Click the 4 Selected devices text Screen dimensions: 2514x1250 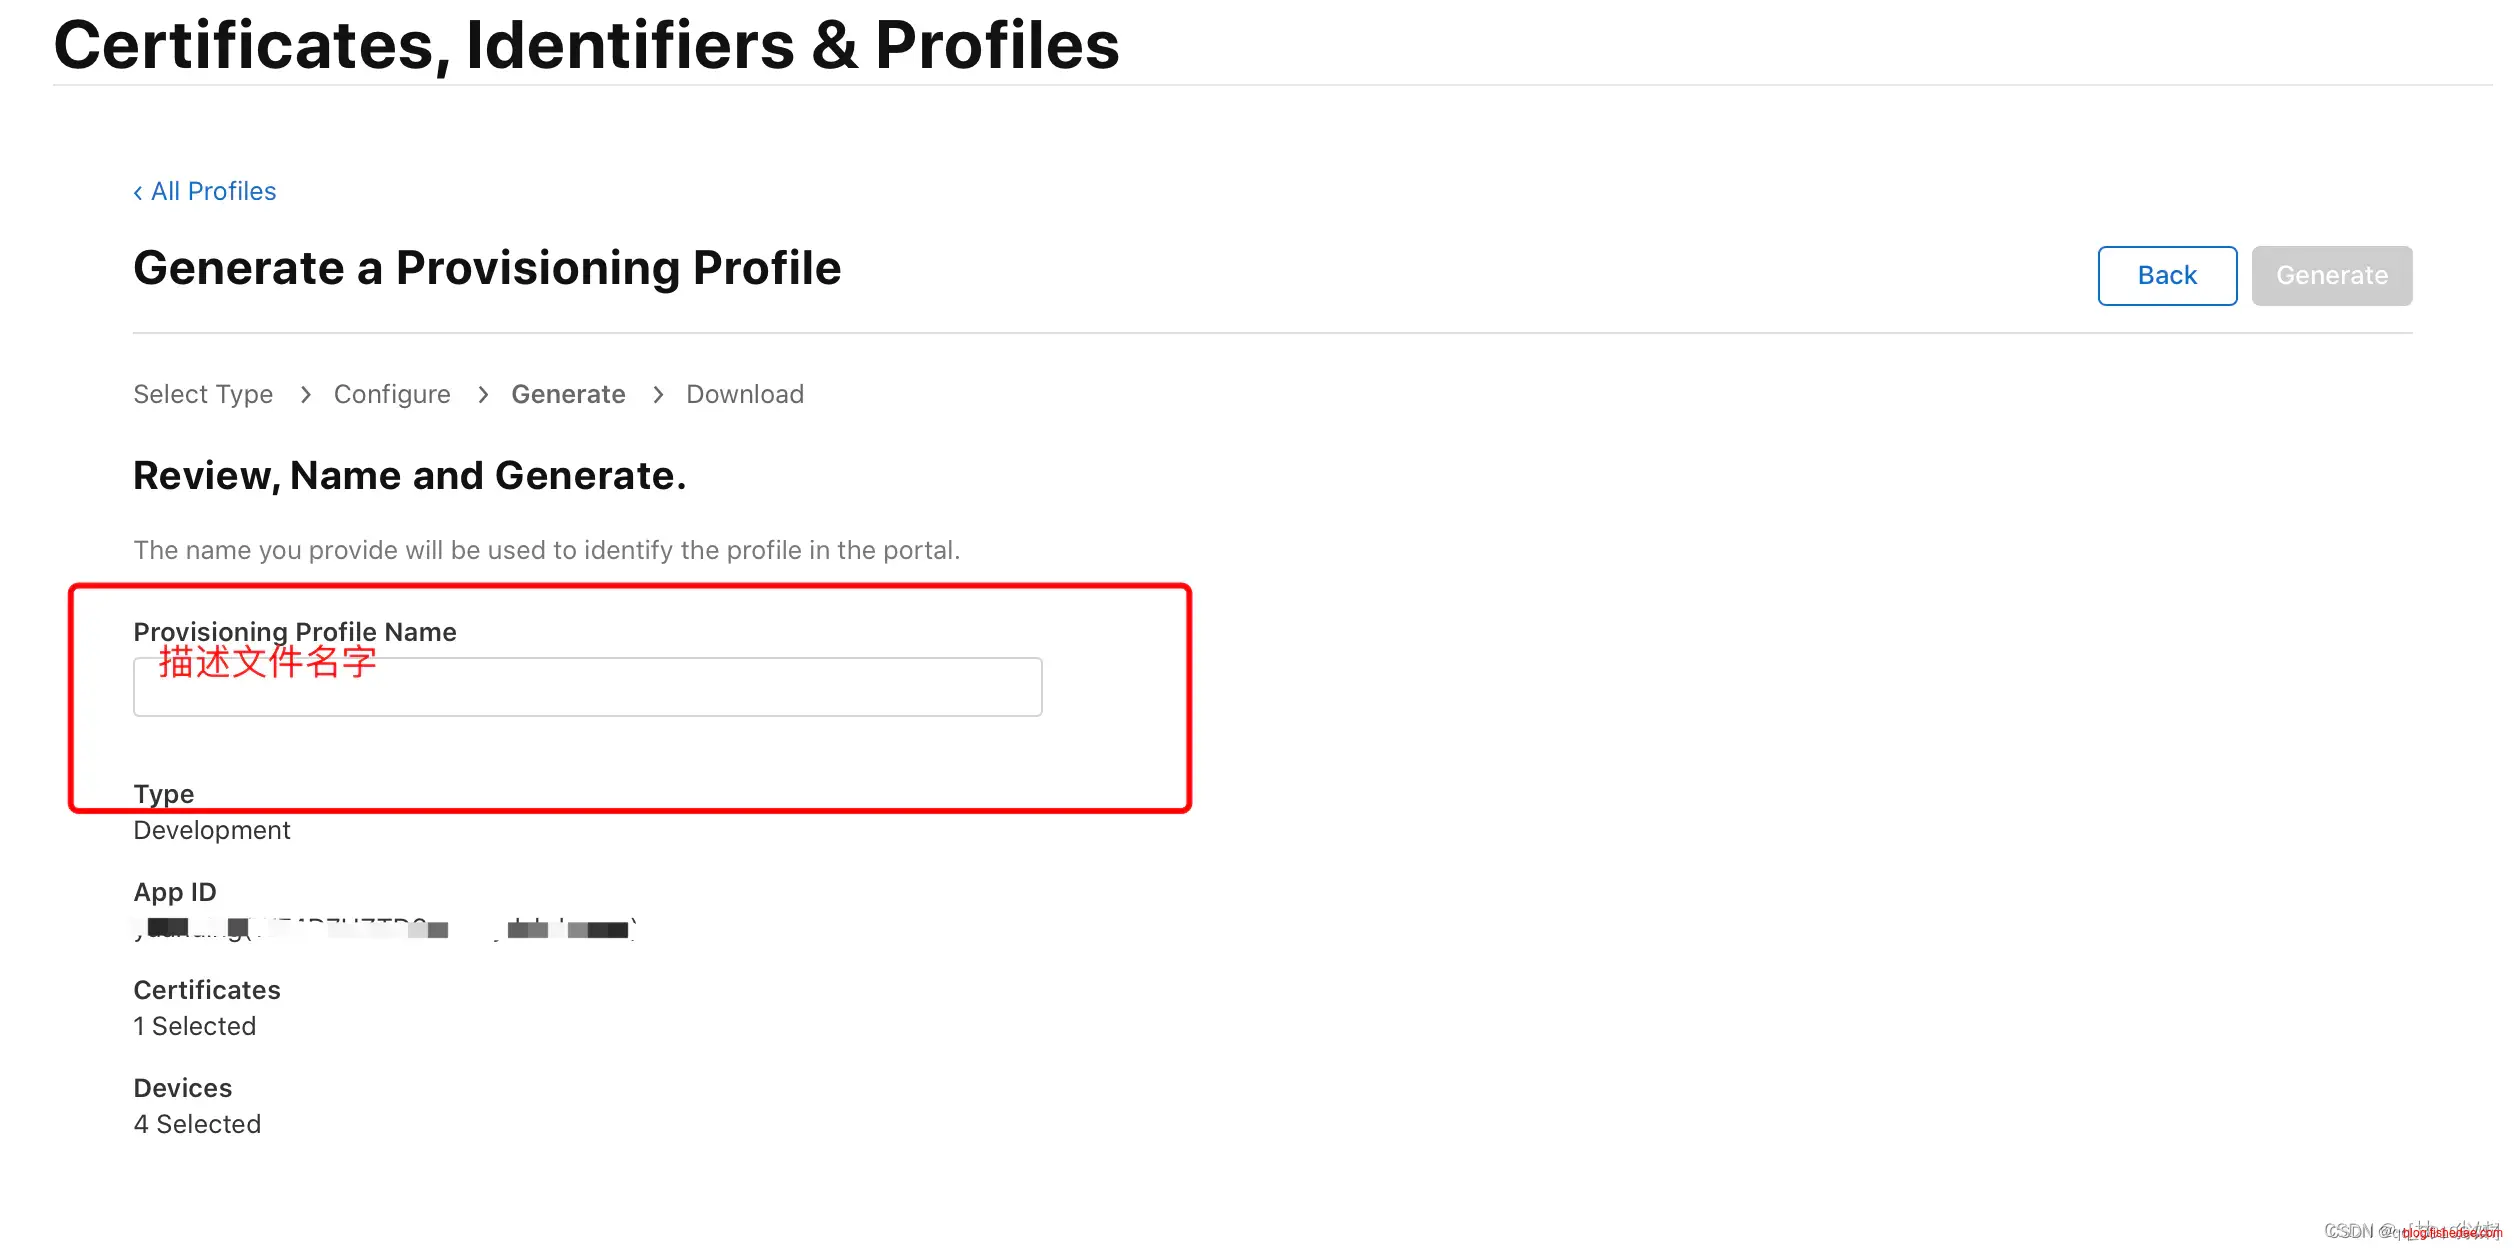(x=197, y=1124)
